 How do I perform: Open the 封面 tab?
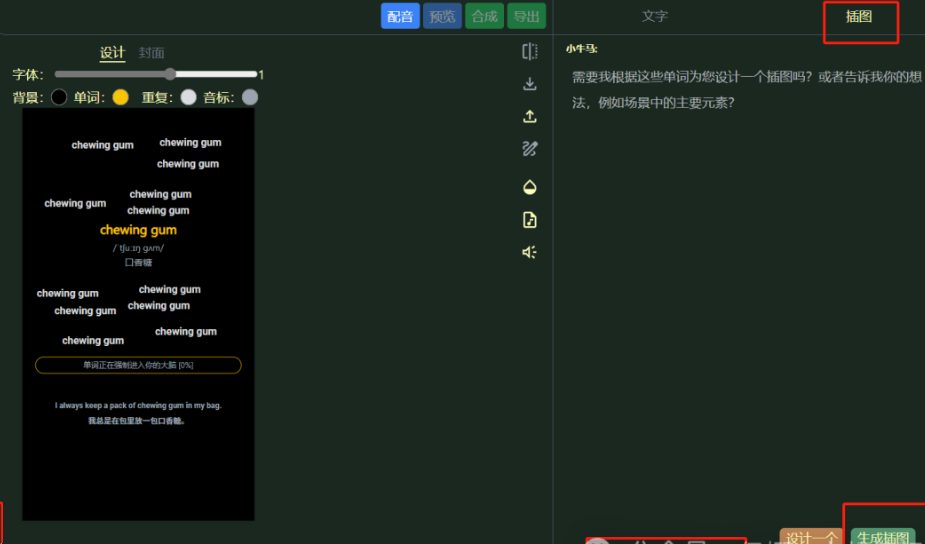tap(152, 53)
